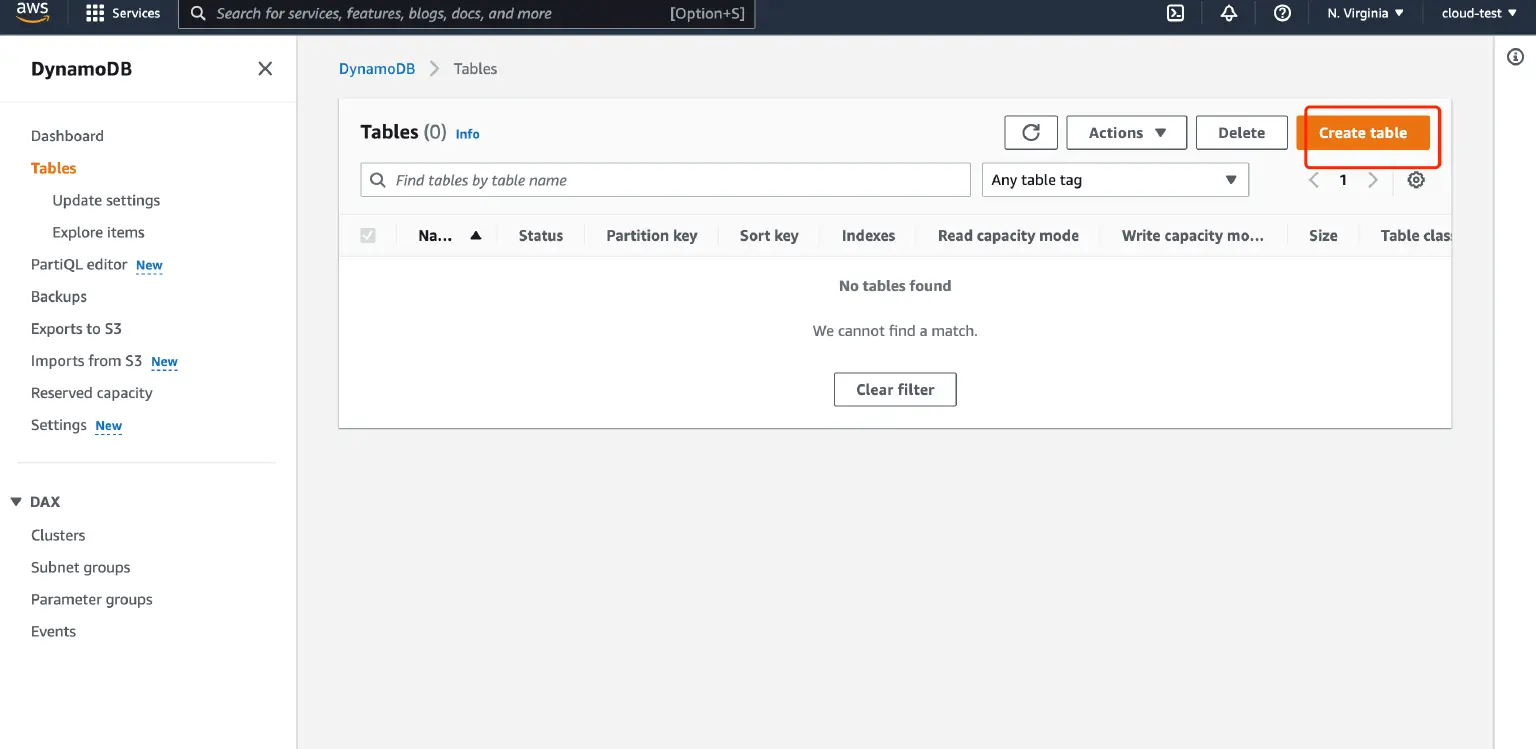This screenshot has width=1536, height=749.
Task: Open the notifications bell
Action: coord(1229,13)
